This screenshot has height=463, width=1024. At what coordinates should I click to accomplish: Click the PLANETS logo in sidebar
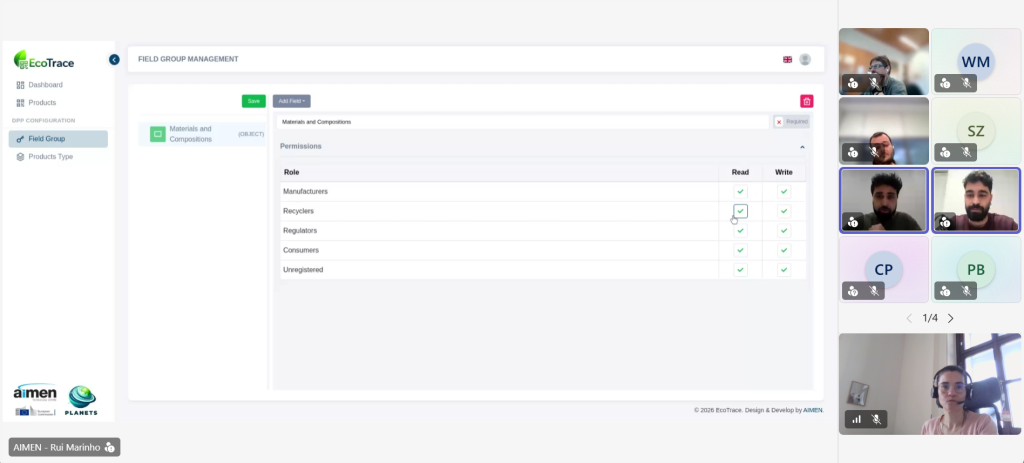click(82, 400)
